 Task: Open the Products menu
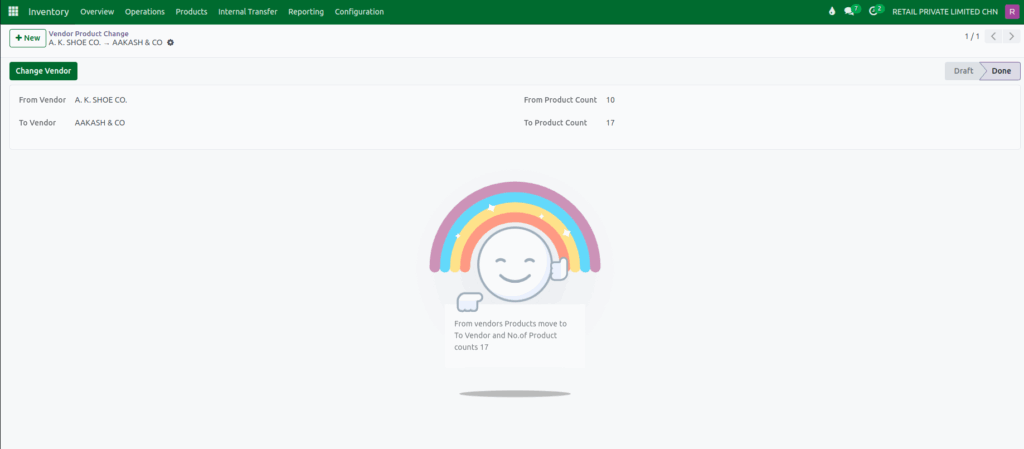191,12
